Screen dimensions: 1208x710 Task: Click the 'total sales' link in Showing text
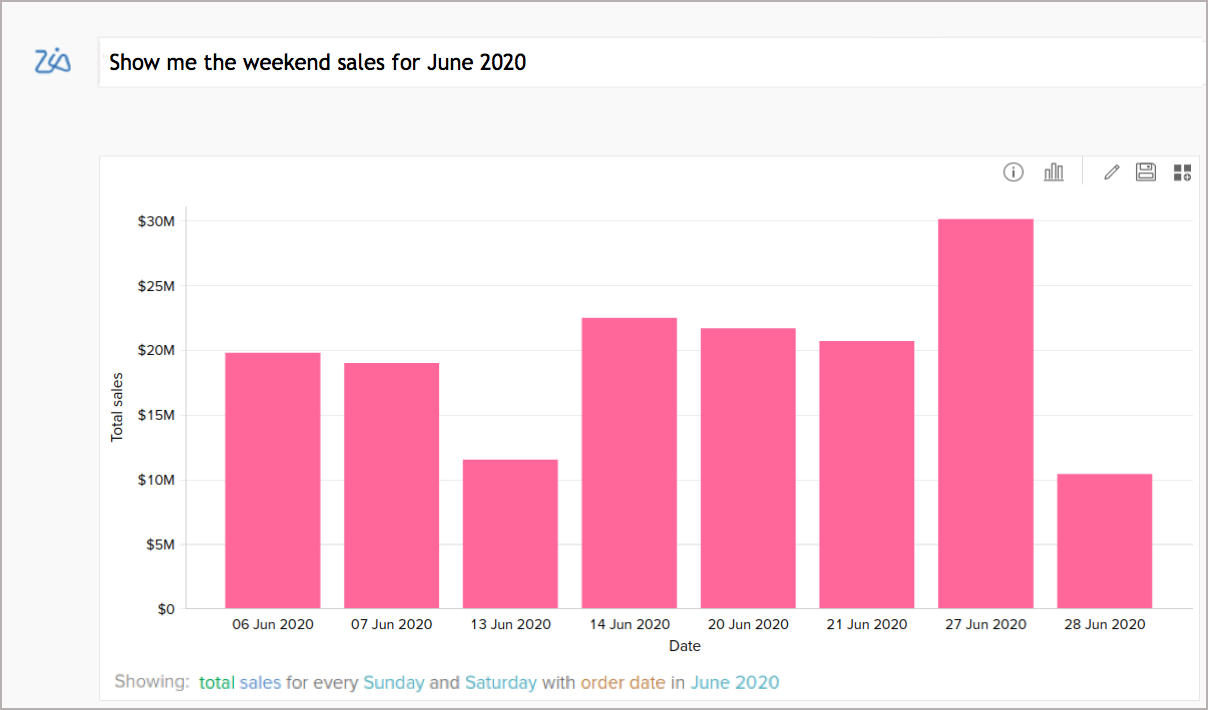click(x=241, y=682)
